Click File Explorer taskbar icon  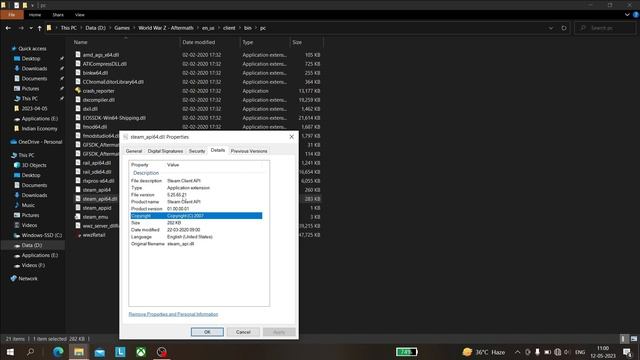[x=79, y=352]
